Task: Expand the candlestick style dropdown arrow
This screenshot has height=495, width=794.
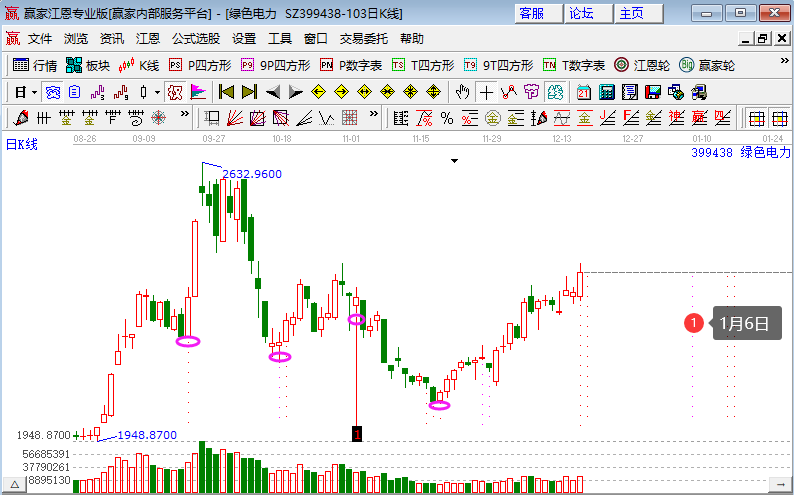Action: [156, 92]
